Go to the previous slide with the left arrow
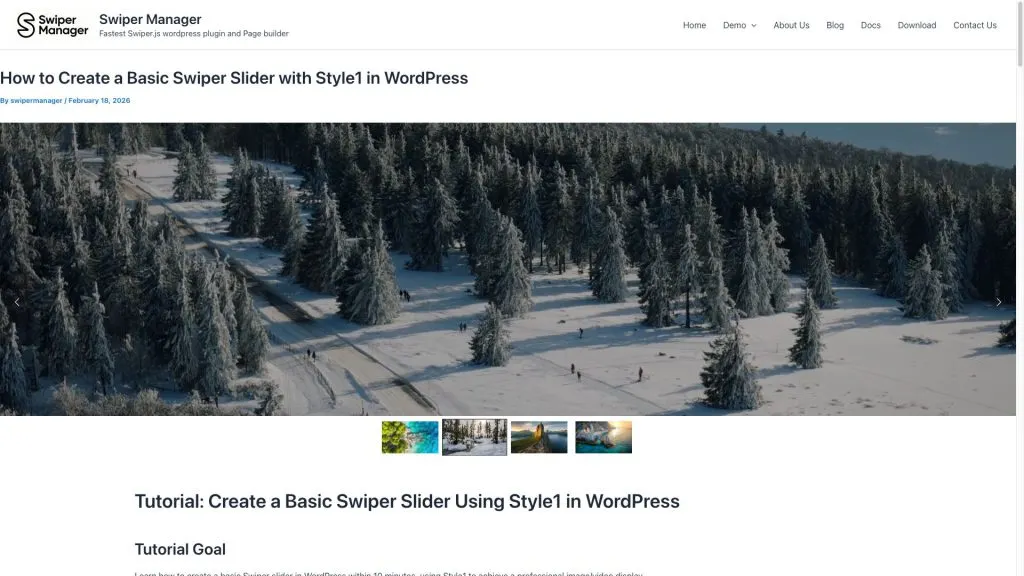Screen dimensions: 1024x576 (x=17, y=302)
